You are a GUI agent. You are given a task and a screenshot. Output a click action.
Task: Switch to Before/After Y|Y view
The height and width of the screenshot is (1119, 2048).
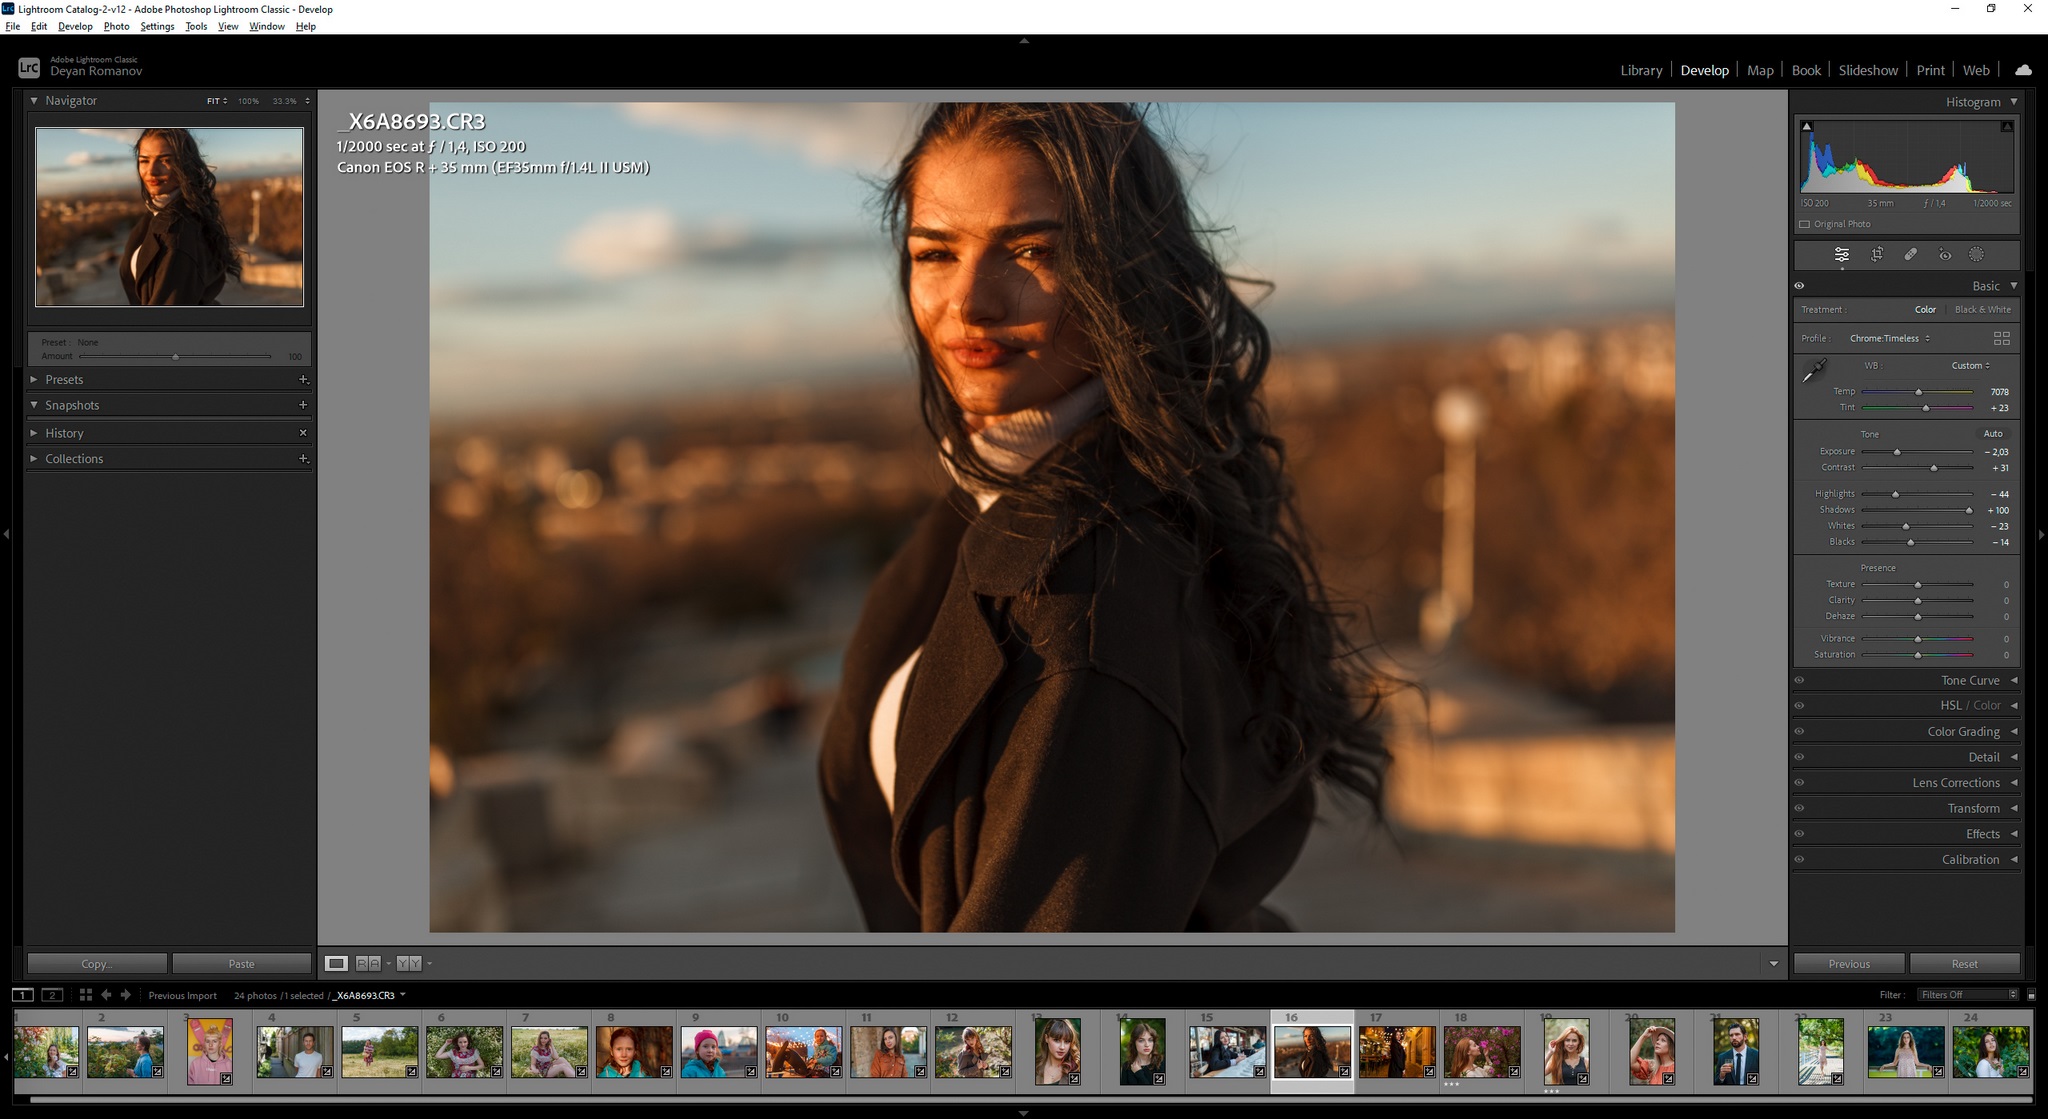(x=408, y=964)
